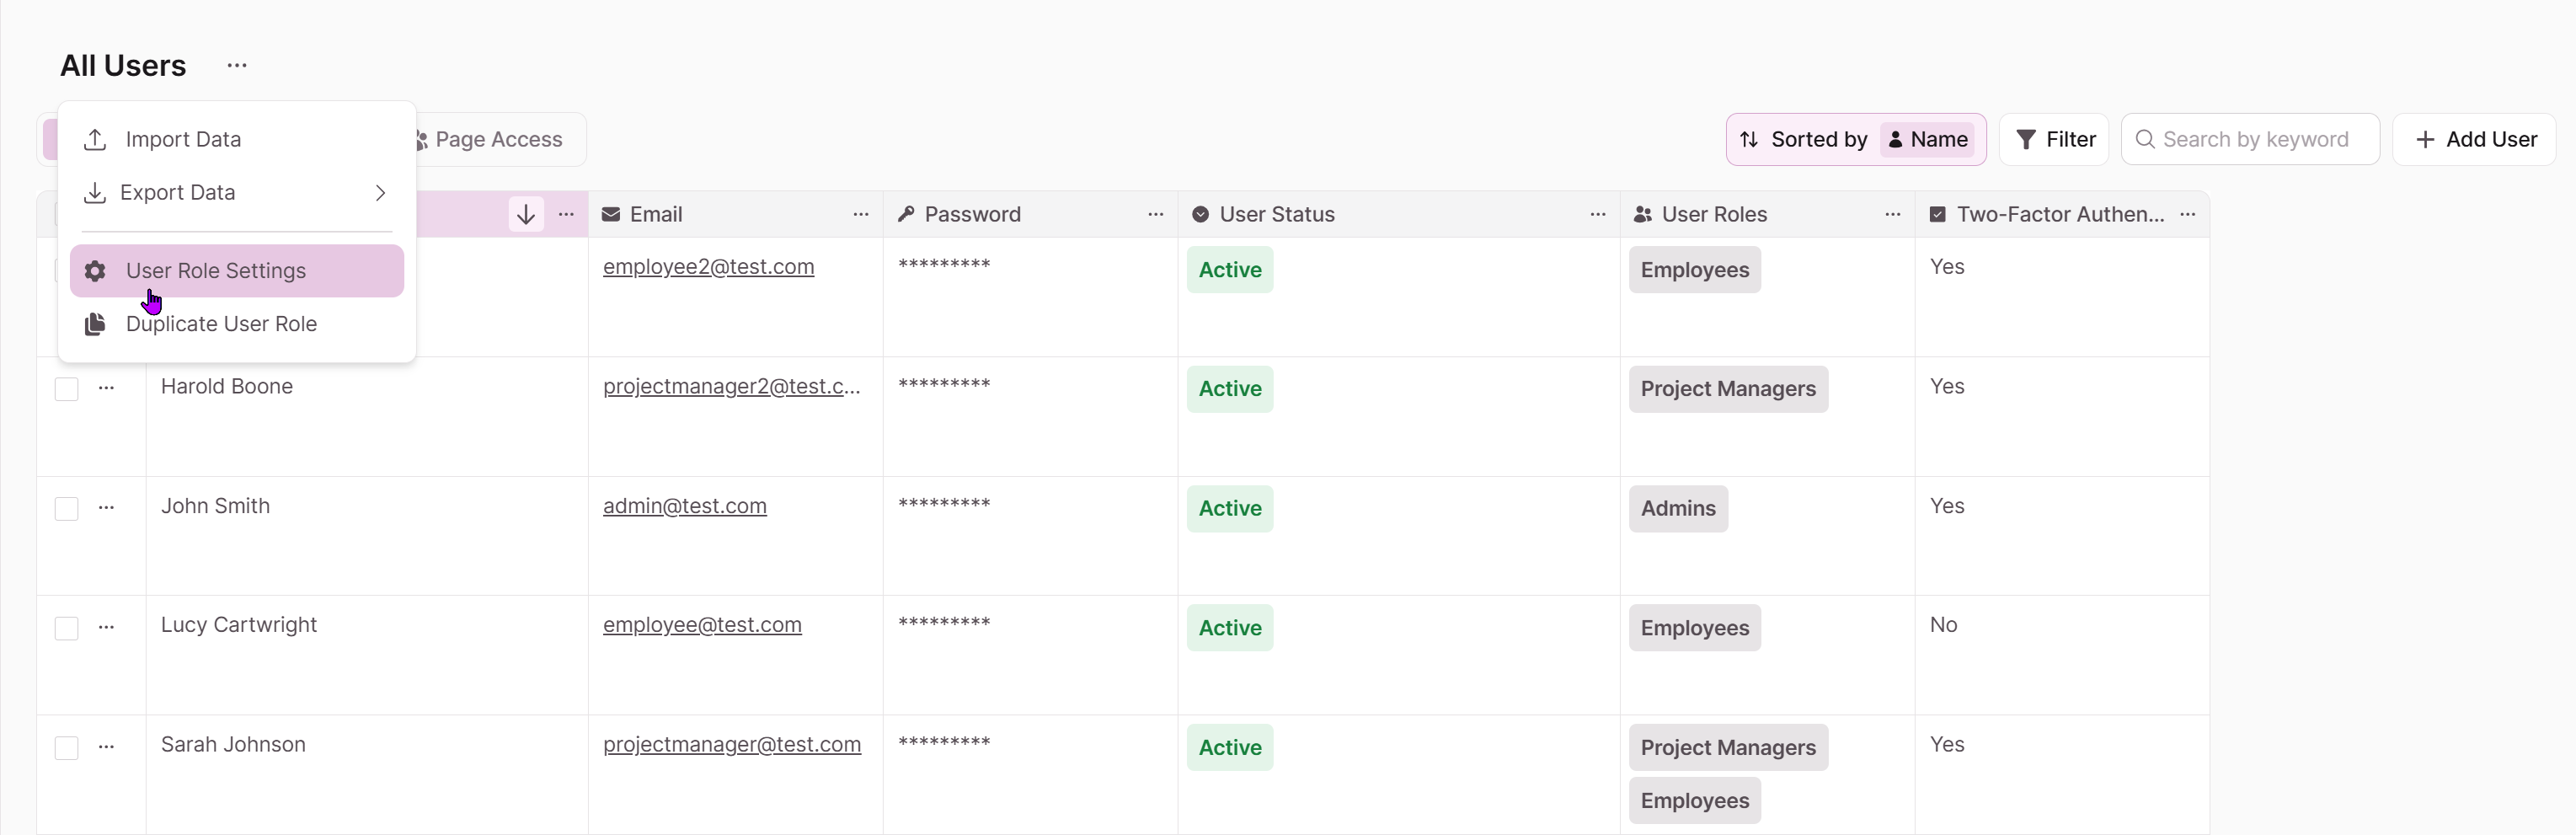This screenshot has width=2576, height=835.
Task: Click the sort direction arrow in Name column
Action: (x=526, y=214)
